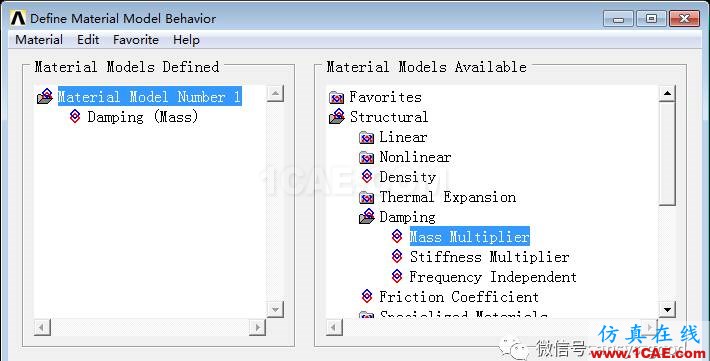710x361 pixels.
Task: Select the Mass Multiplier model
Action: point(470,236)
